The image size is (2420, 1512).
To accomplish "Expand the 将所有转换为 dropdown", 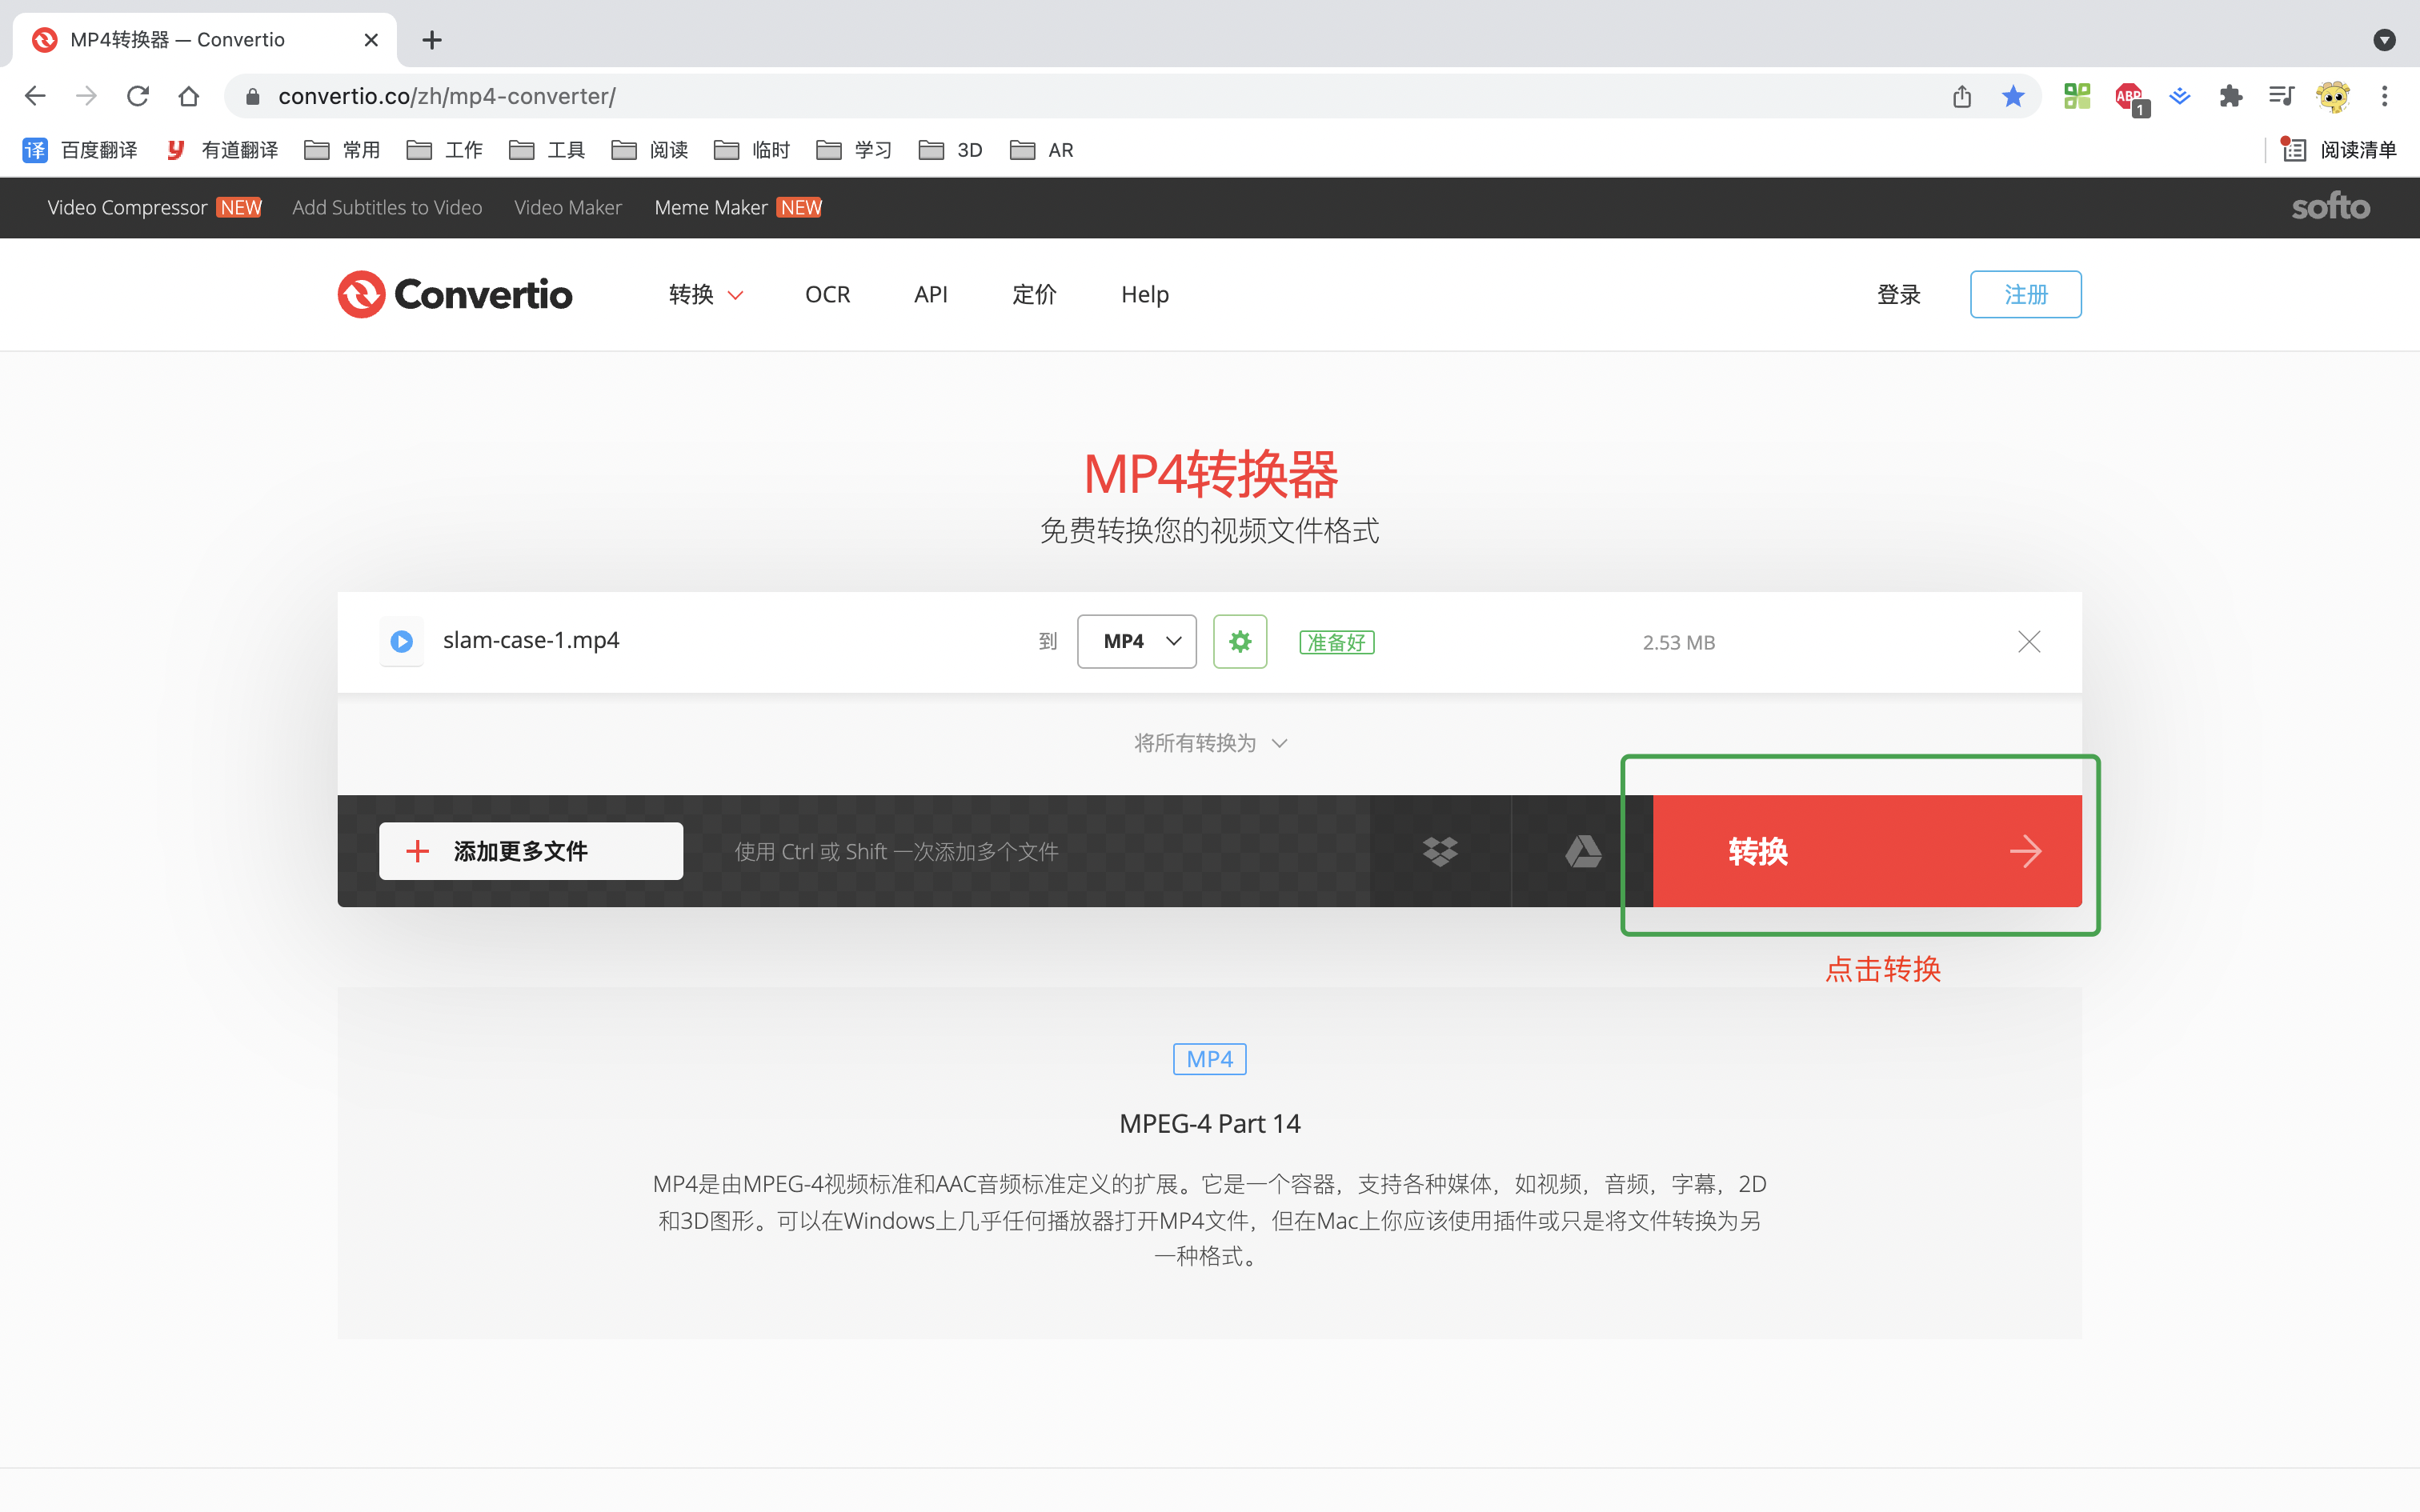I will (x=1209, y=743).
